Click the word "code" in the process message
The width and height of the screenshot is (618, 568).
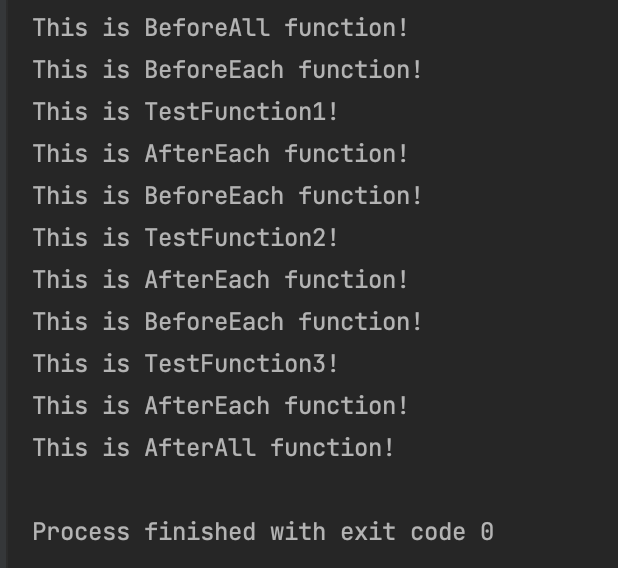point(438,532)
